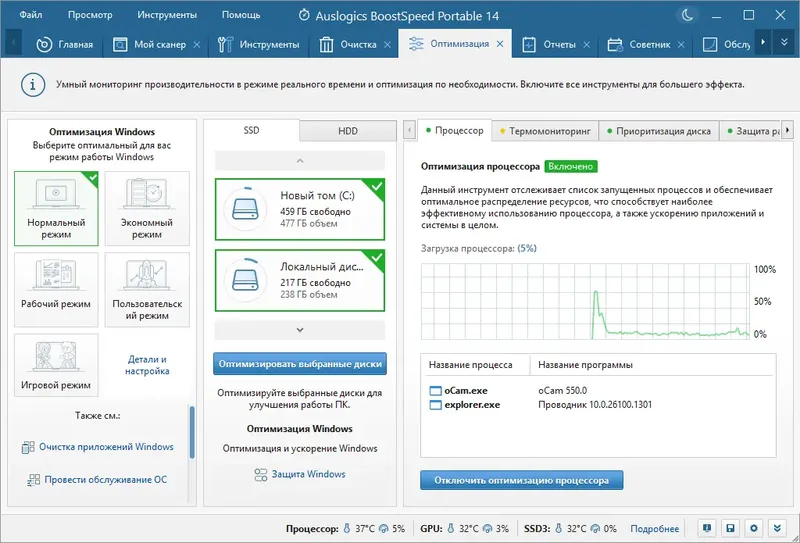This screenshot has width=800, height=543.
Task: Open the Отчеты tab
Action: (549, 44)
